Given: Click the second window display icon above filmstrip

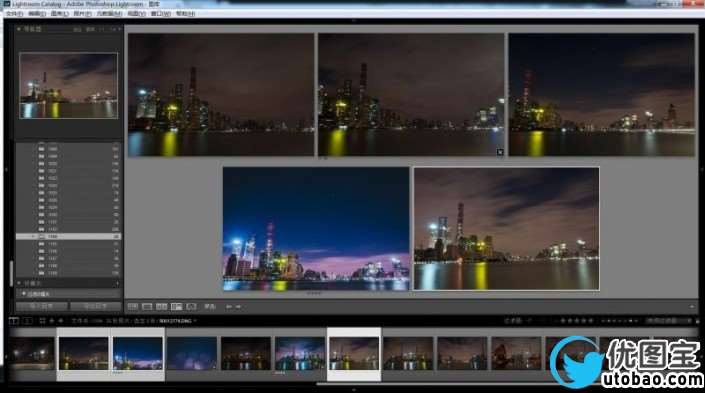Looking at the screenshot, I should click(x=28, y=321).
